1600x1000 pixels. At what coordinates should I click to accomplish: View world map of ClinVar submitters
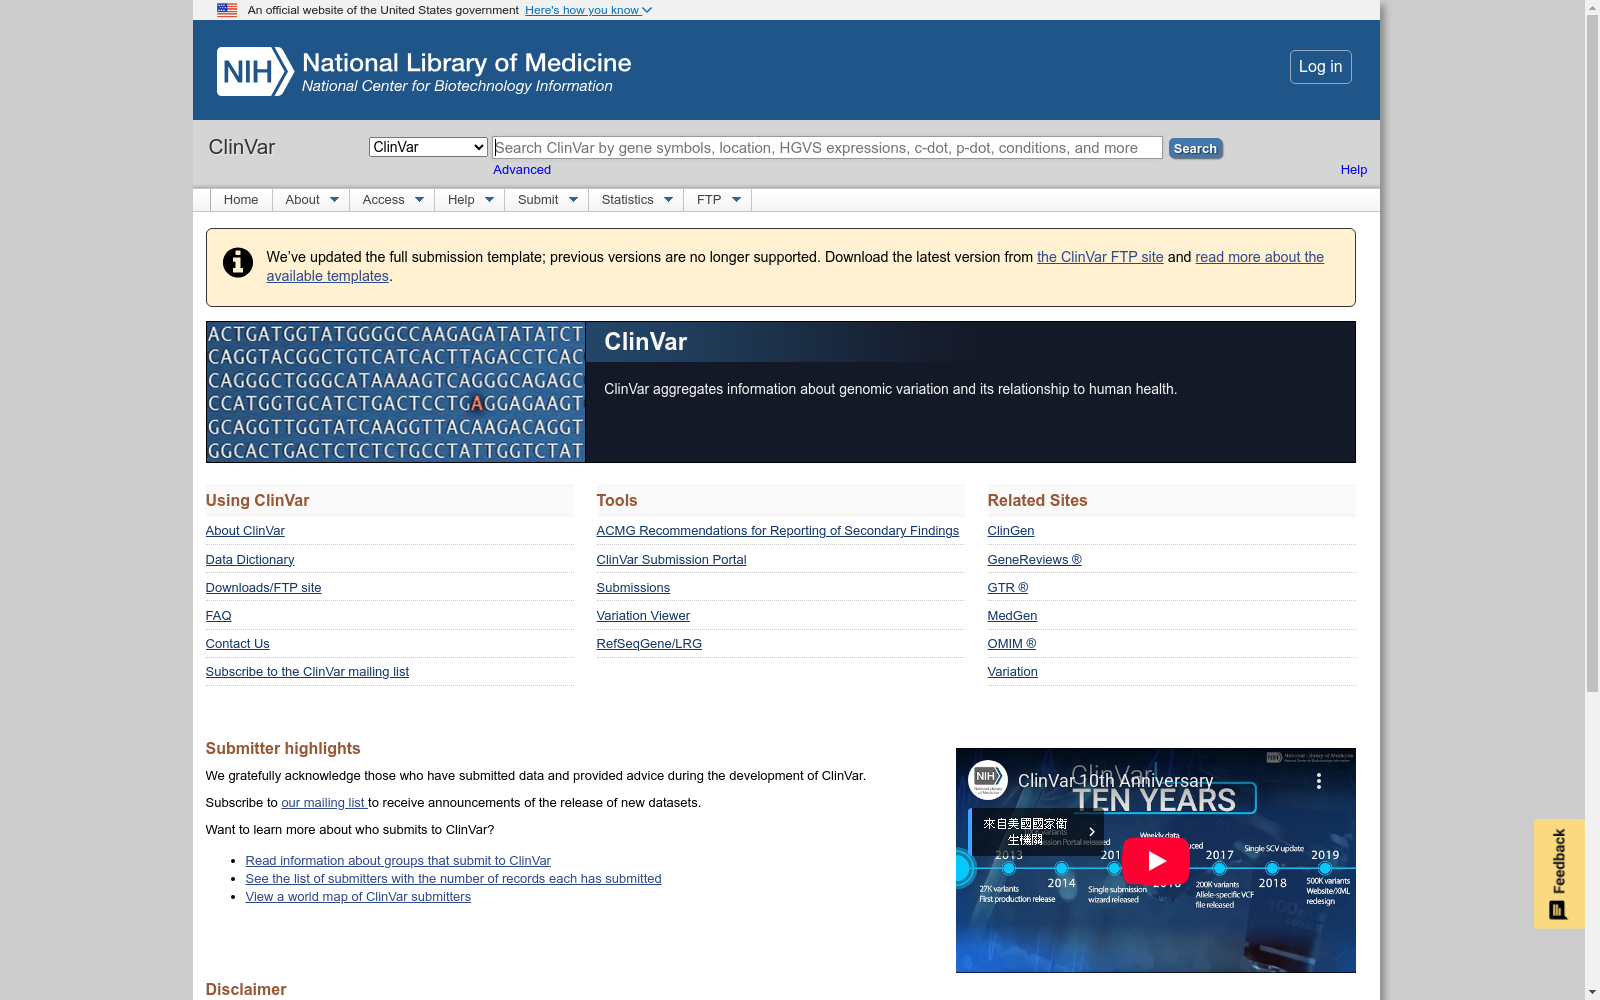(358, 897)
